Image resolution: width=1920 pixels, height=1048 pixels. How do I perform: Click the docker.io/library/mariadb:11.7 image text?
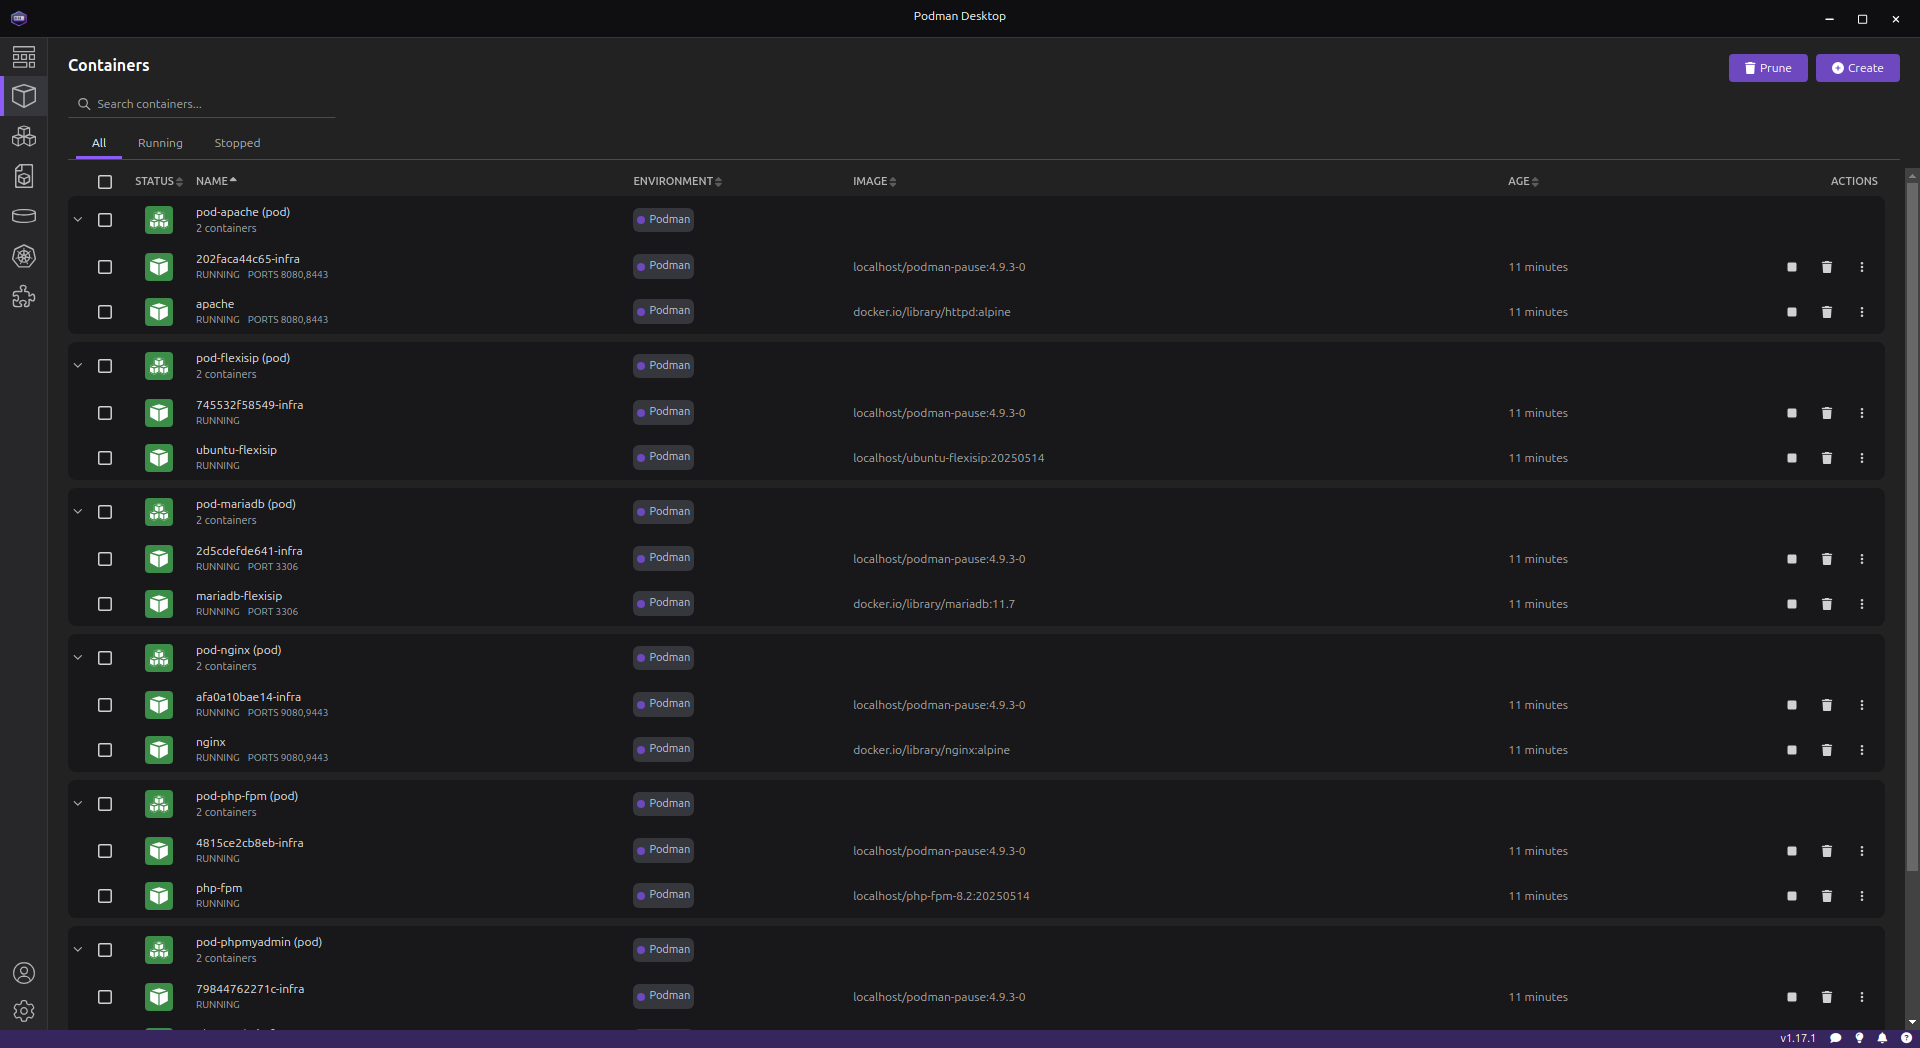934,604
